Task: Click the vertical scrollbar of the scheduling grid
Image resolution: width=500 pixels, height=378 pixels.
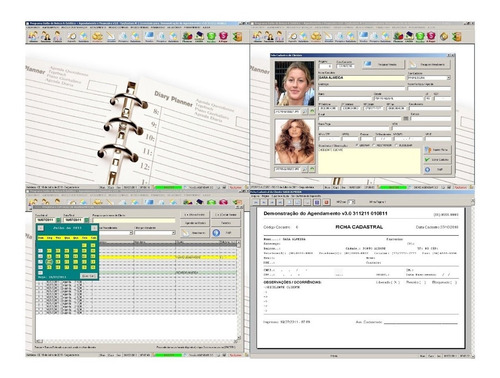Action: (x=238, y=292)
